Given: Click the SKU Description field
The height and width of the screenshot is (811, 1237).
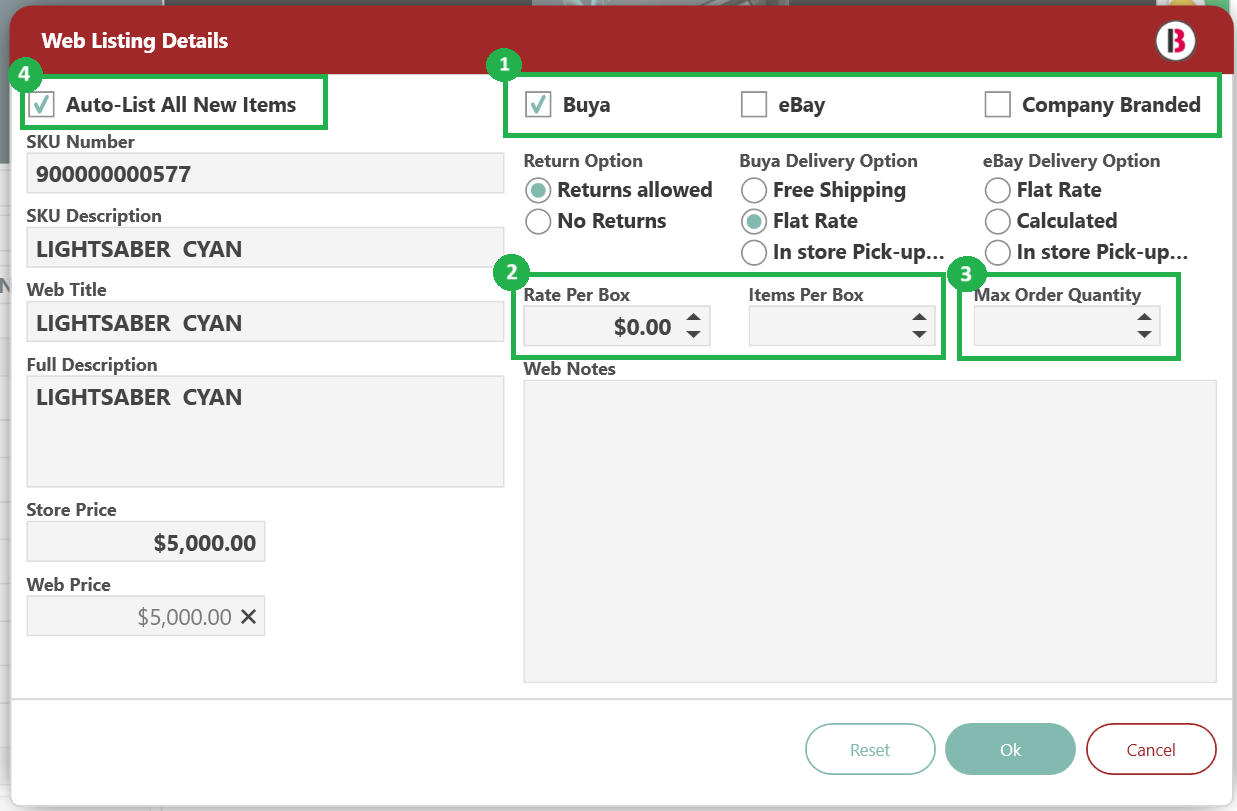Looking at the screenshot, I should [x=265, y=248].
